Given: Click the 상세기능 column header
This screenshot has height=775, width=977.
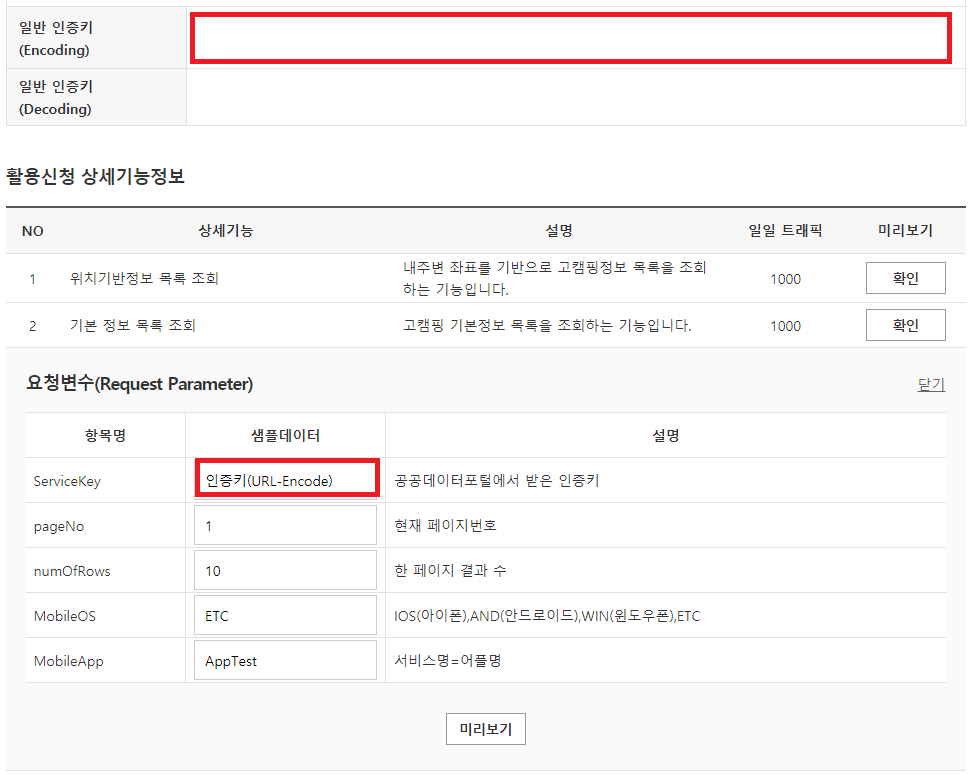Looking at the screenshot, I should tap(226, 231).
